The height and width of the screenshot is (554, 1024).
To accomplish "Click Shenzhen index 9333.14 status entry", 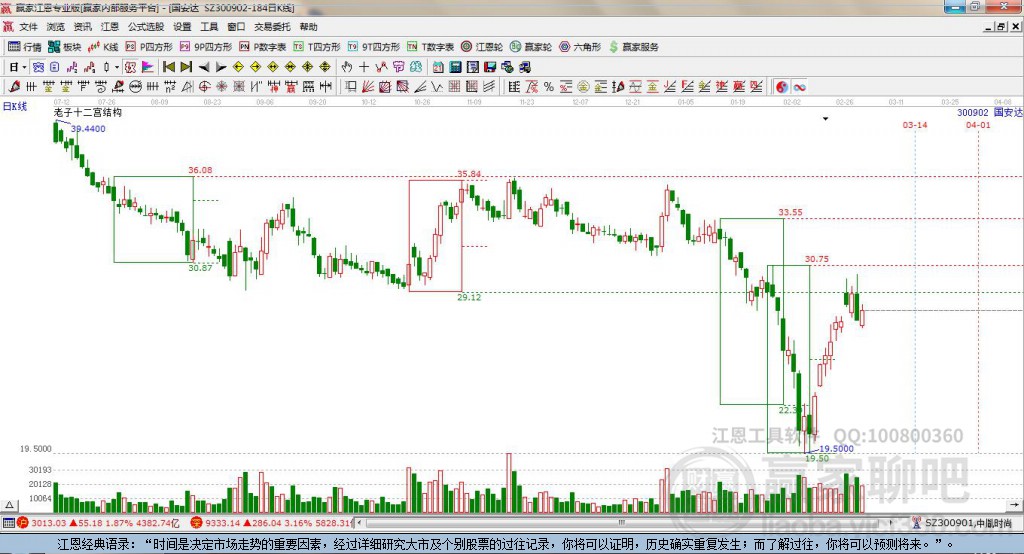I will [x=271, y=523].
